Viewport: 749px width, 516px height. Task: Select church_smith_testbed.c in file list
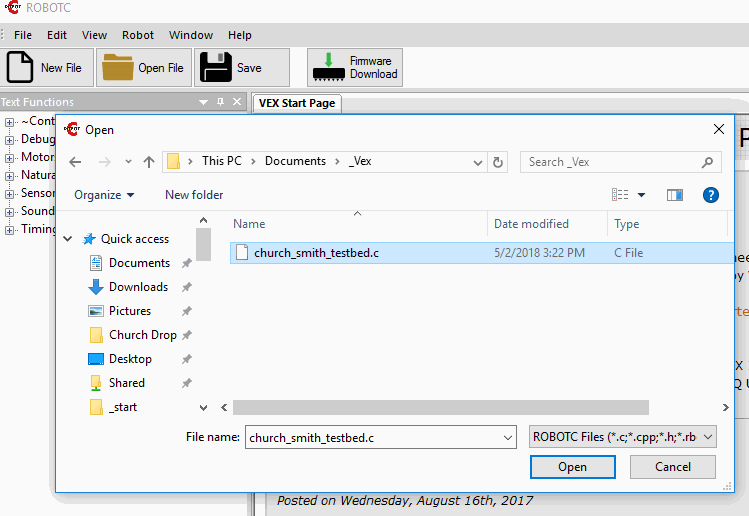[x=316, y=253]
